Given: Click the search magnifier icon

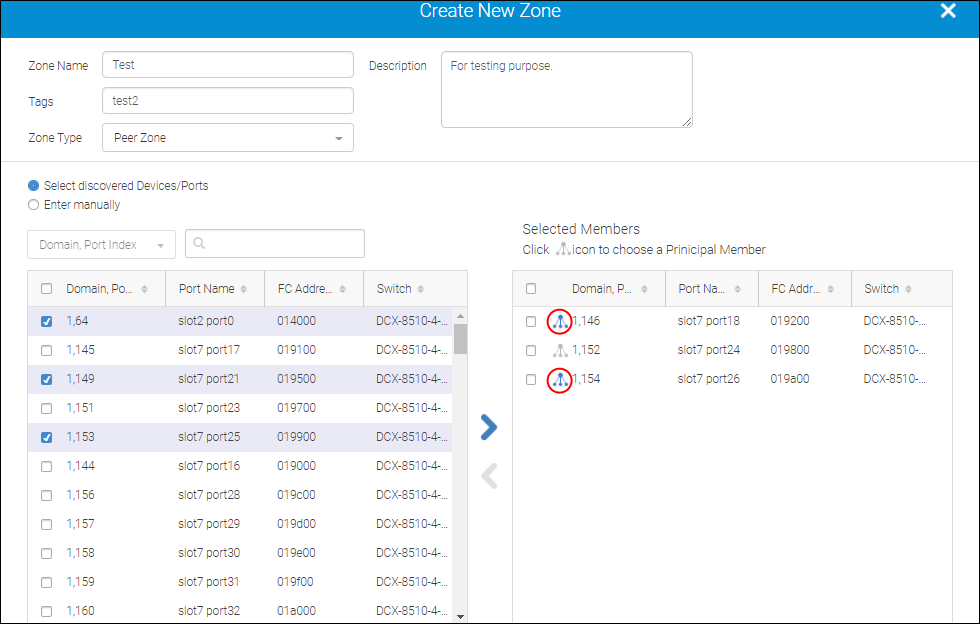Looking at the screenshot, I should [x=200, y=243].
